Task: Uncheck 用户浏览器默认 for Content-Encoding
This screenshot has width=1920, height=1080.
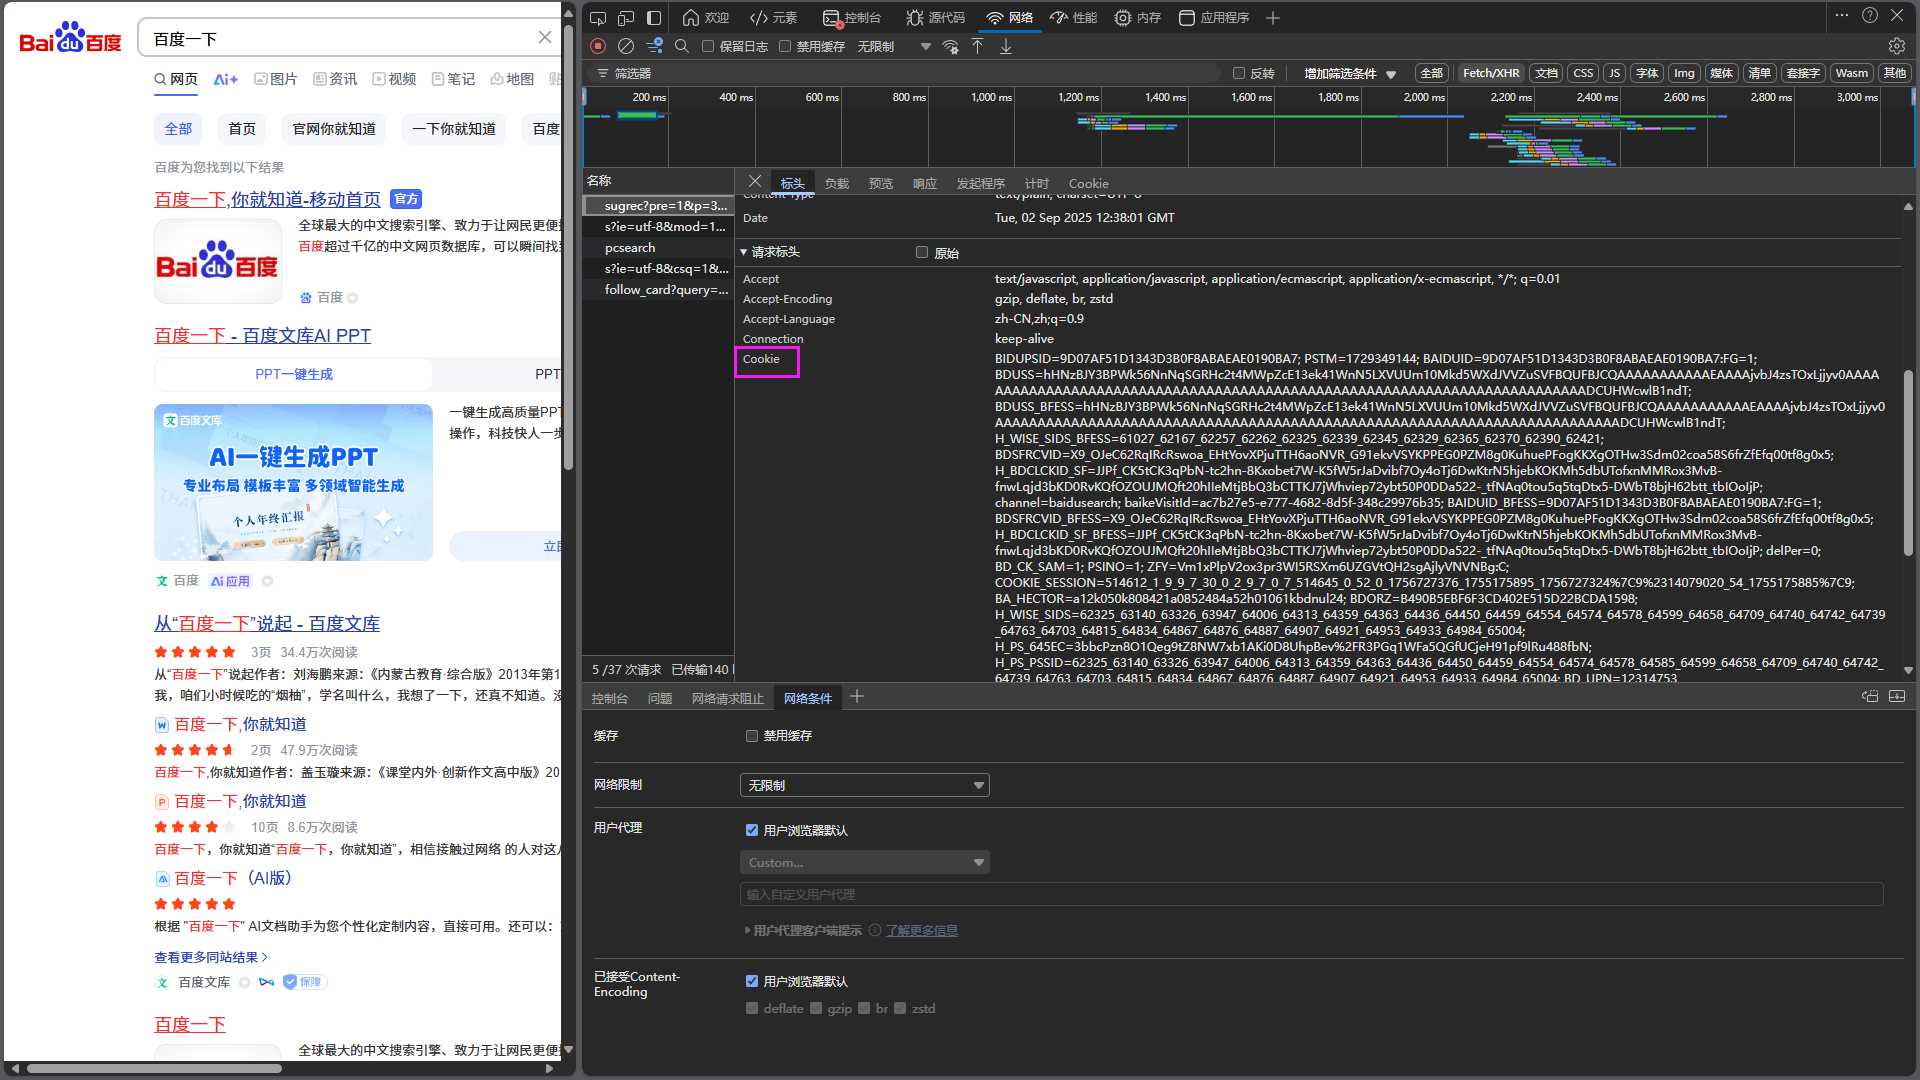Action: (x=752, y=981)
